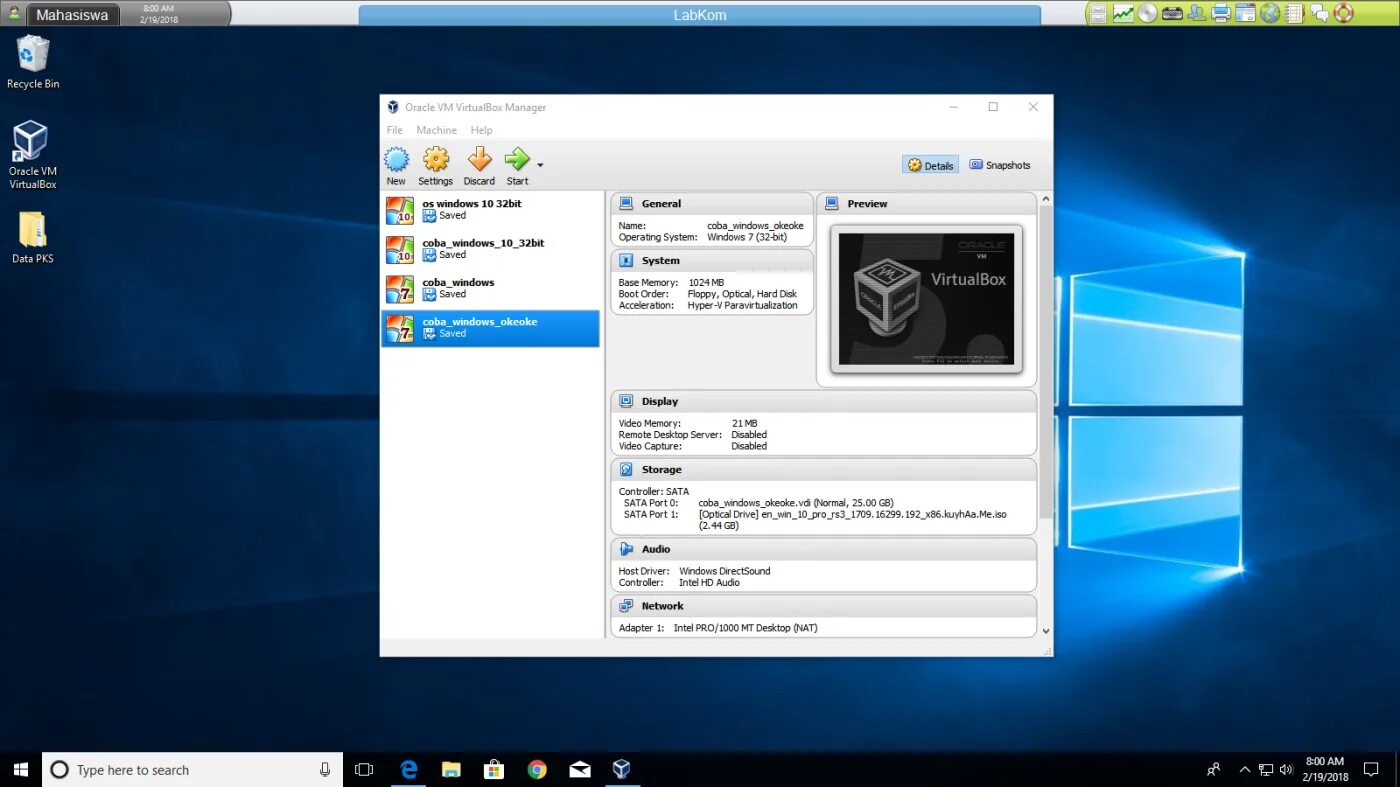The width and height of the screenshot is (1400, 787).
Task: Click the Oracle VM VirtualBox desktop shortcut
Action: pos(33,156)
